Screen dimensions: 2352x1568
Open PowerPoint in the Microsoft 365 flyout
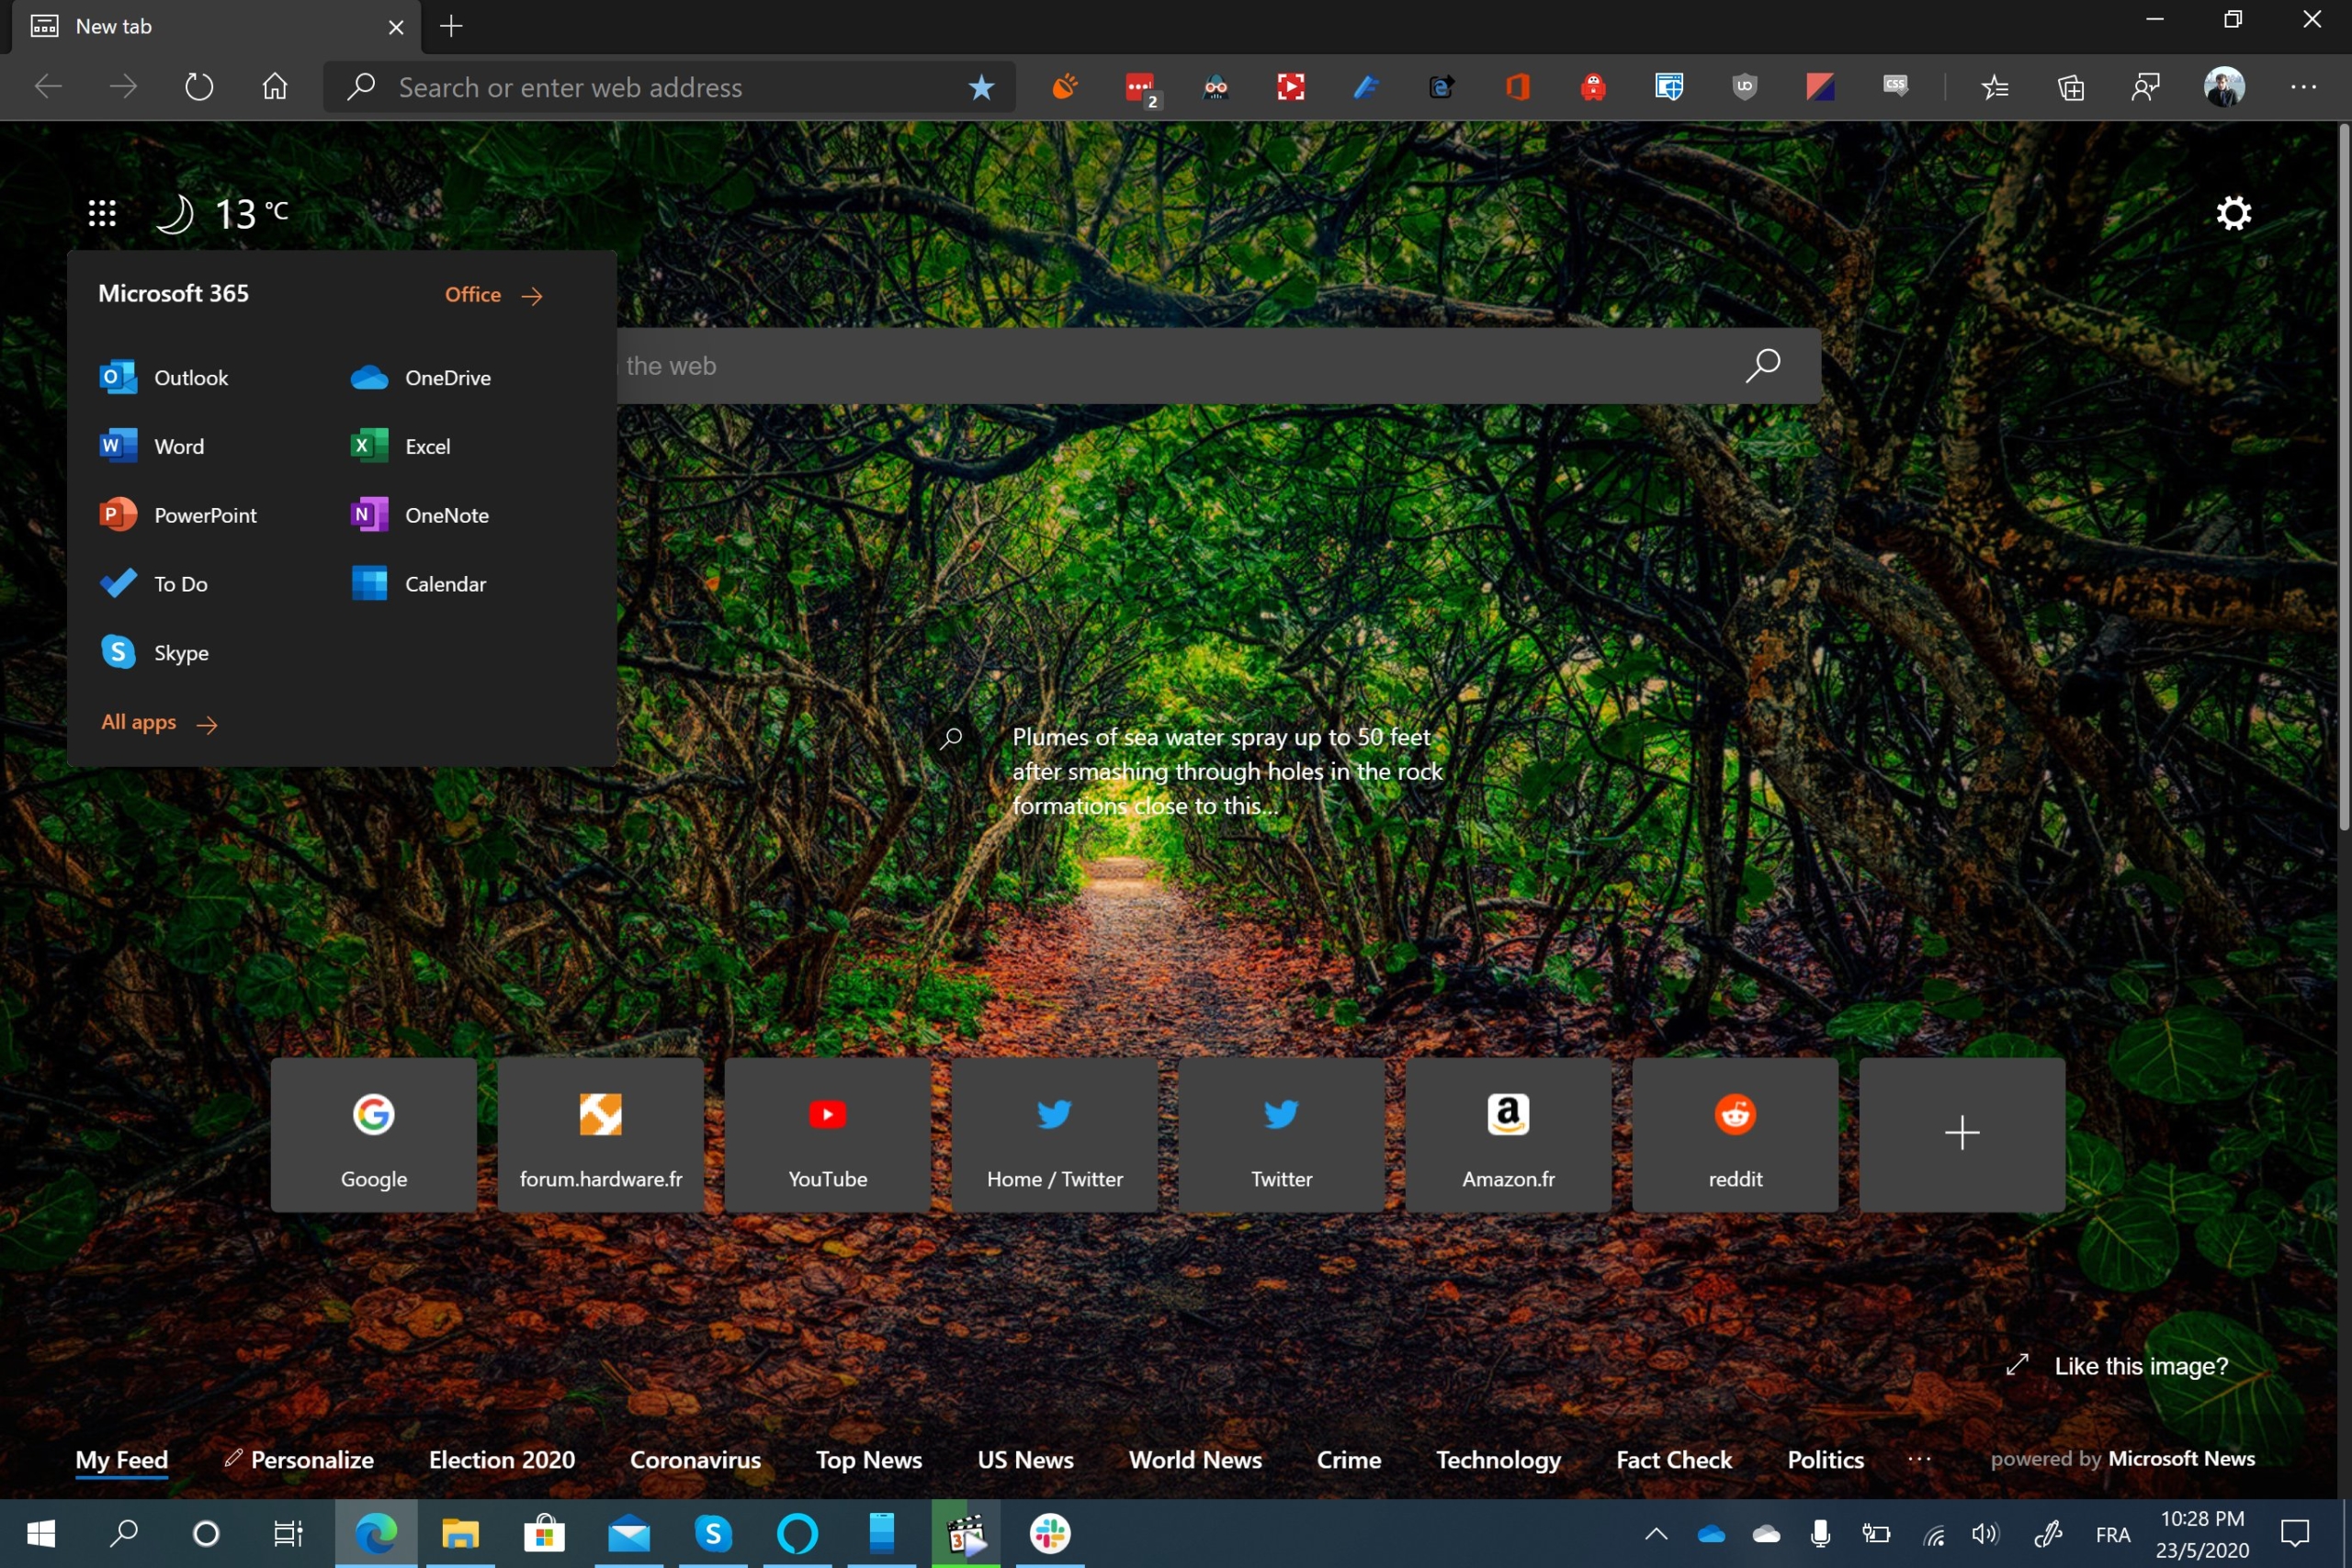pyautogui.click(x=204, y=514)
